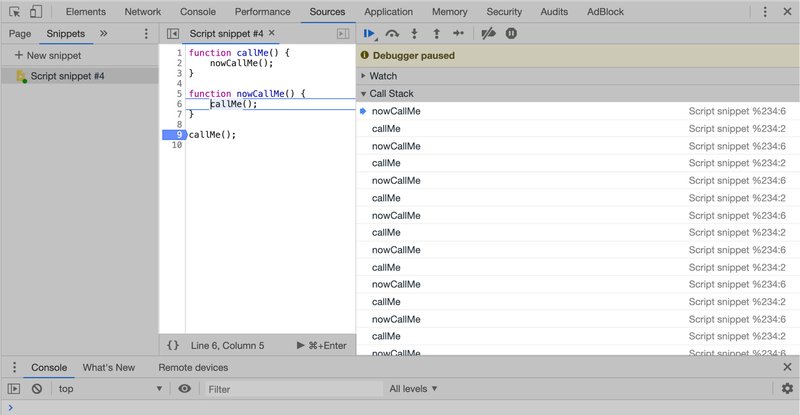800x415 pixels.
Task: Click the console prompt input
Action: [403, 407]
